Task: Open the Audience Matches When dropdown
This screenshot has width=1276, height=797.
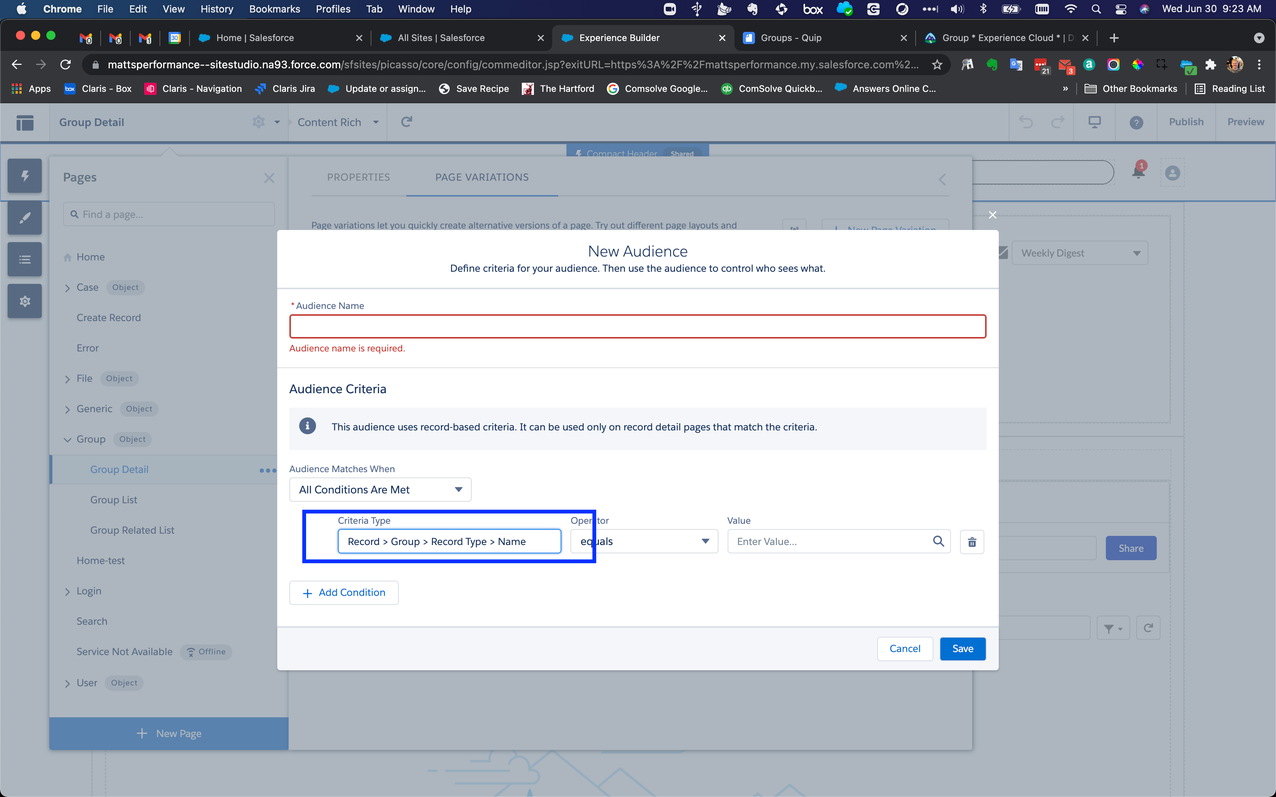Action: [x=380, y=490]
